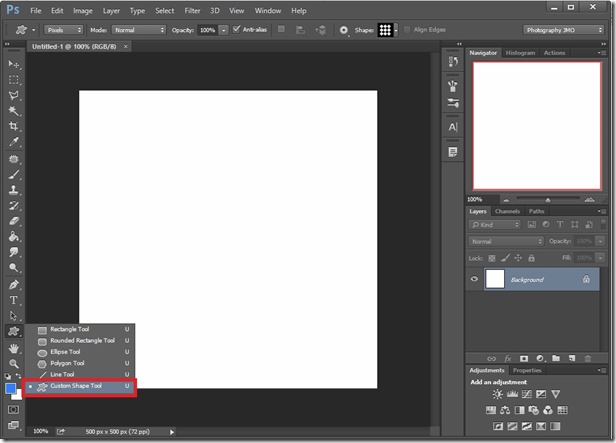Select the Path Selection tool
Viewport: 616px width, 443px height.
[x=14, y=316]
